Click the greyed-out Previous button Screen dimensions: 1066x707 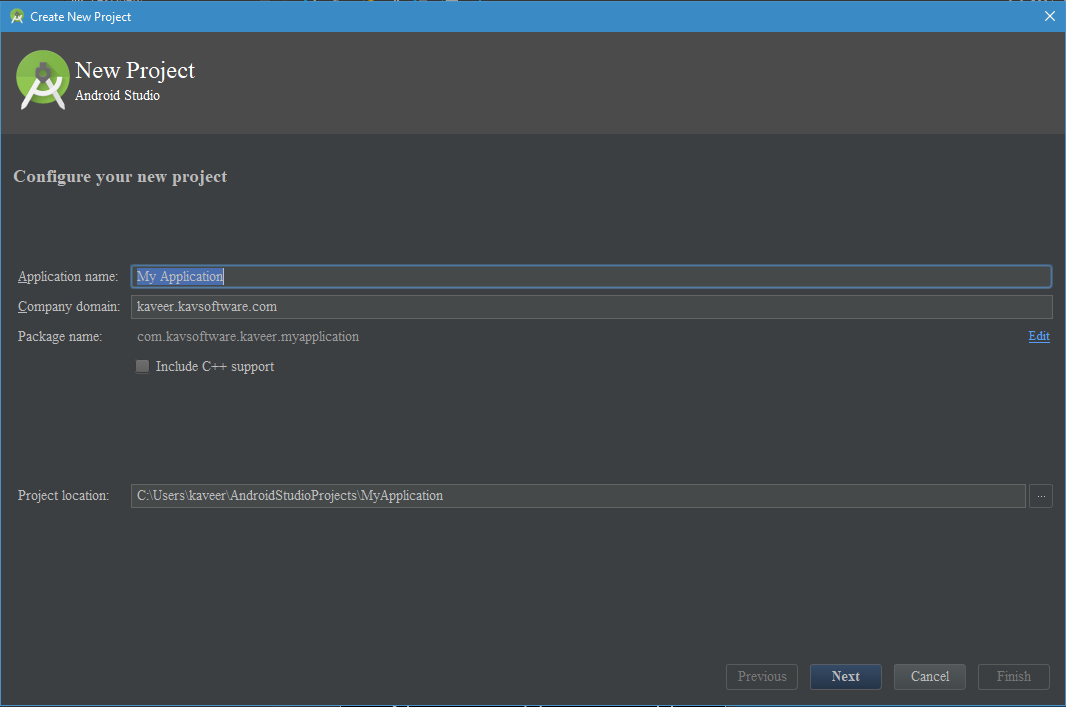click(x=762, y=677)
